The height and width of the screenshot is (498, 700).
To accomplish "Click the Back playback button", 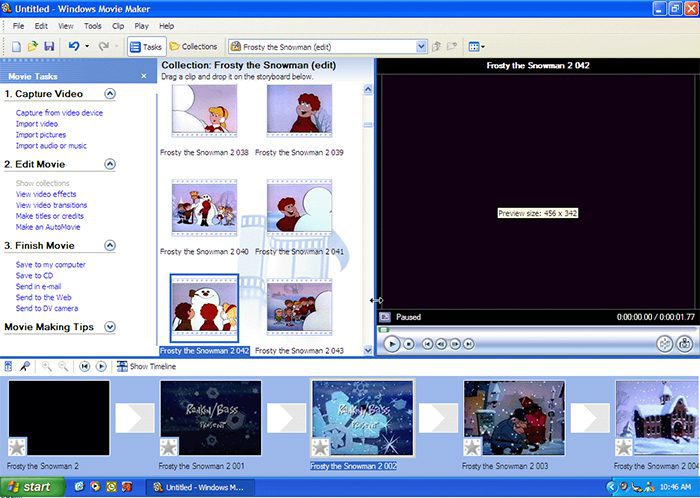I will coord(427,344).
